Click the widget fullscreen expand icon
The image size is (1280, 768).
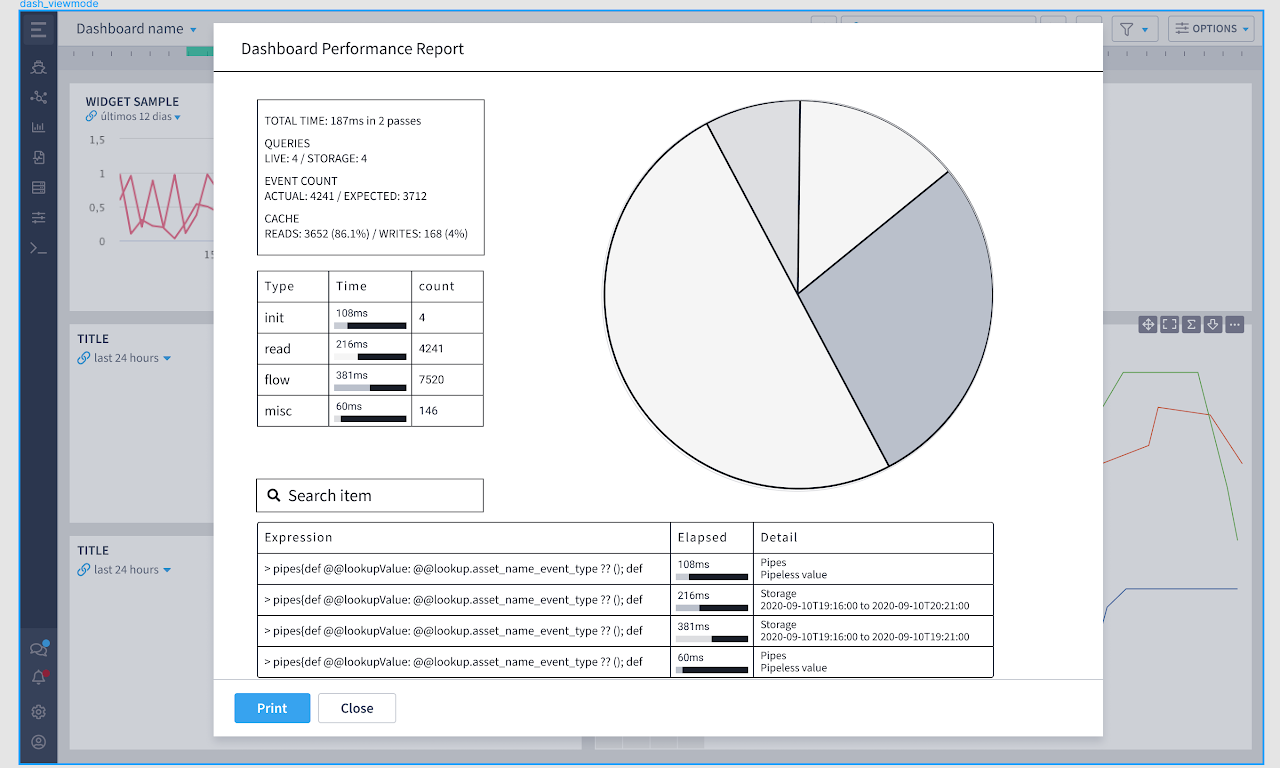[x=1169, y=324]
